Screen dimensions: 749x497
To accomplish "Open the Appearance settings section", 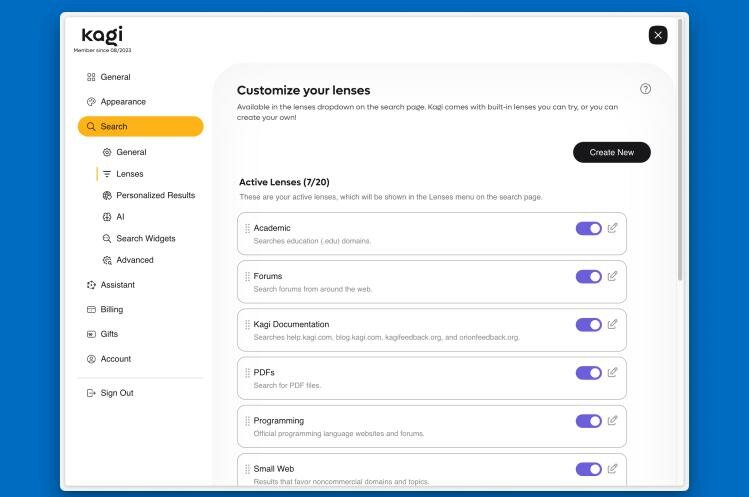I will (x=122, y=101).
